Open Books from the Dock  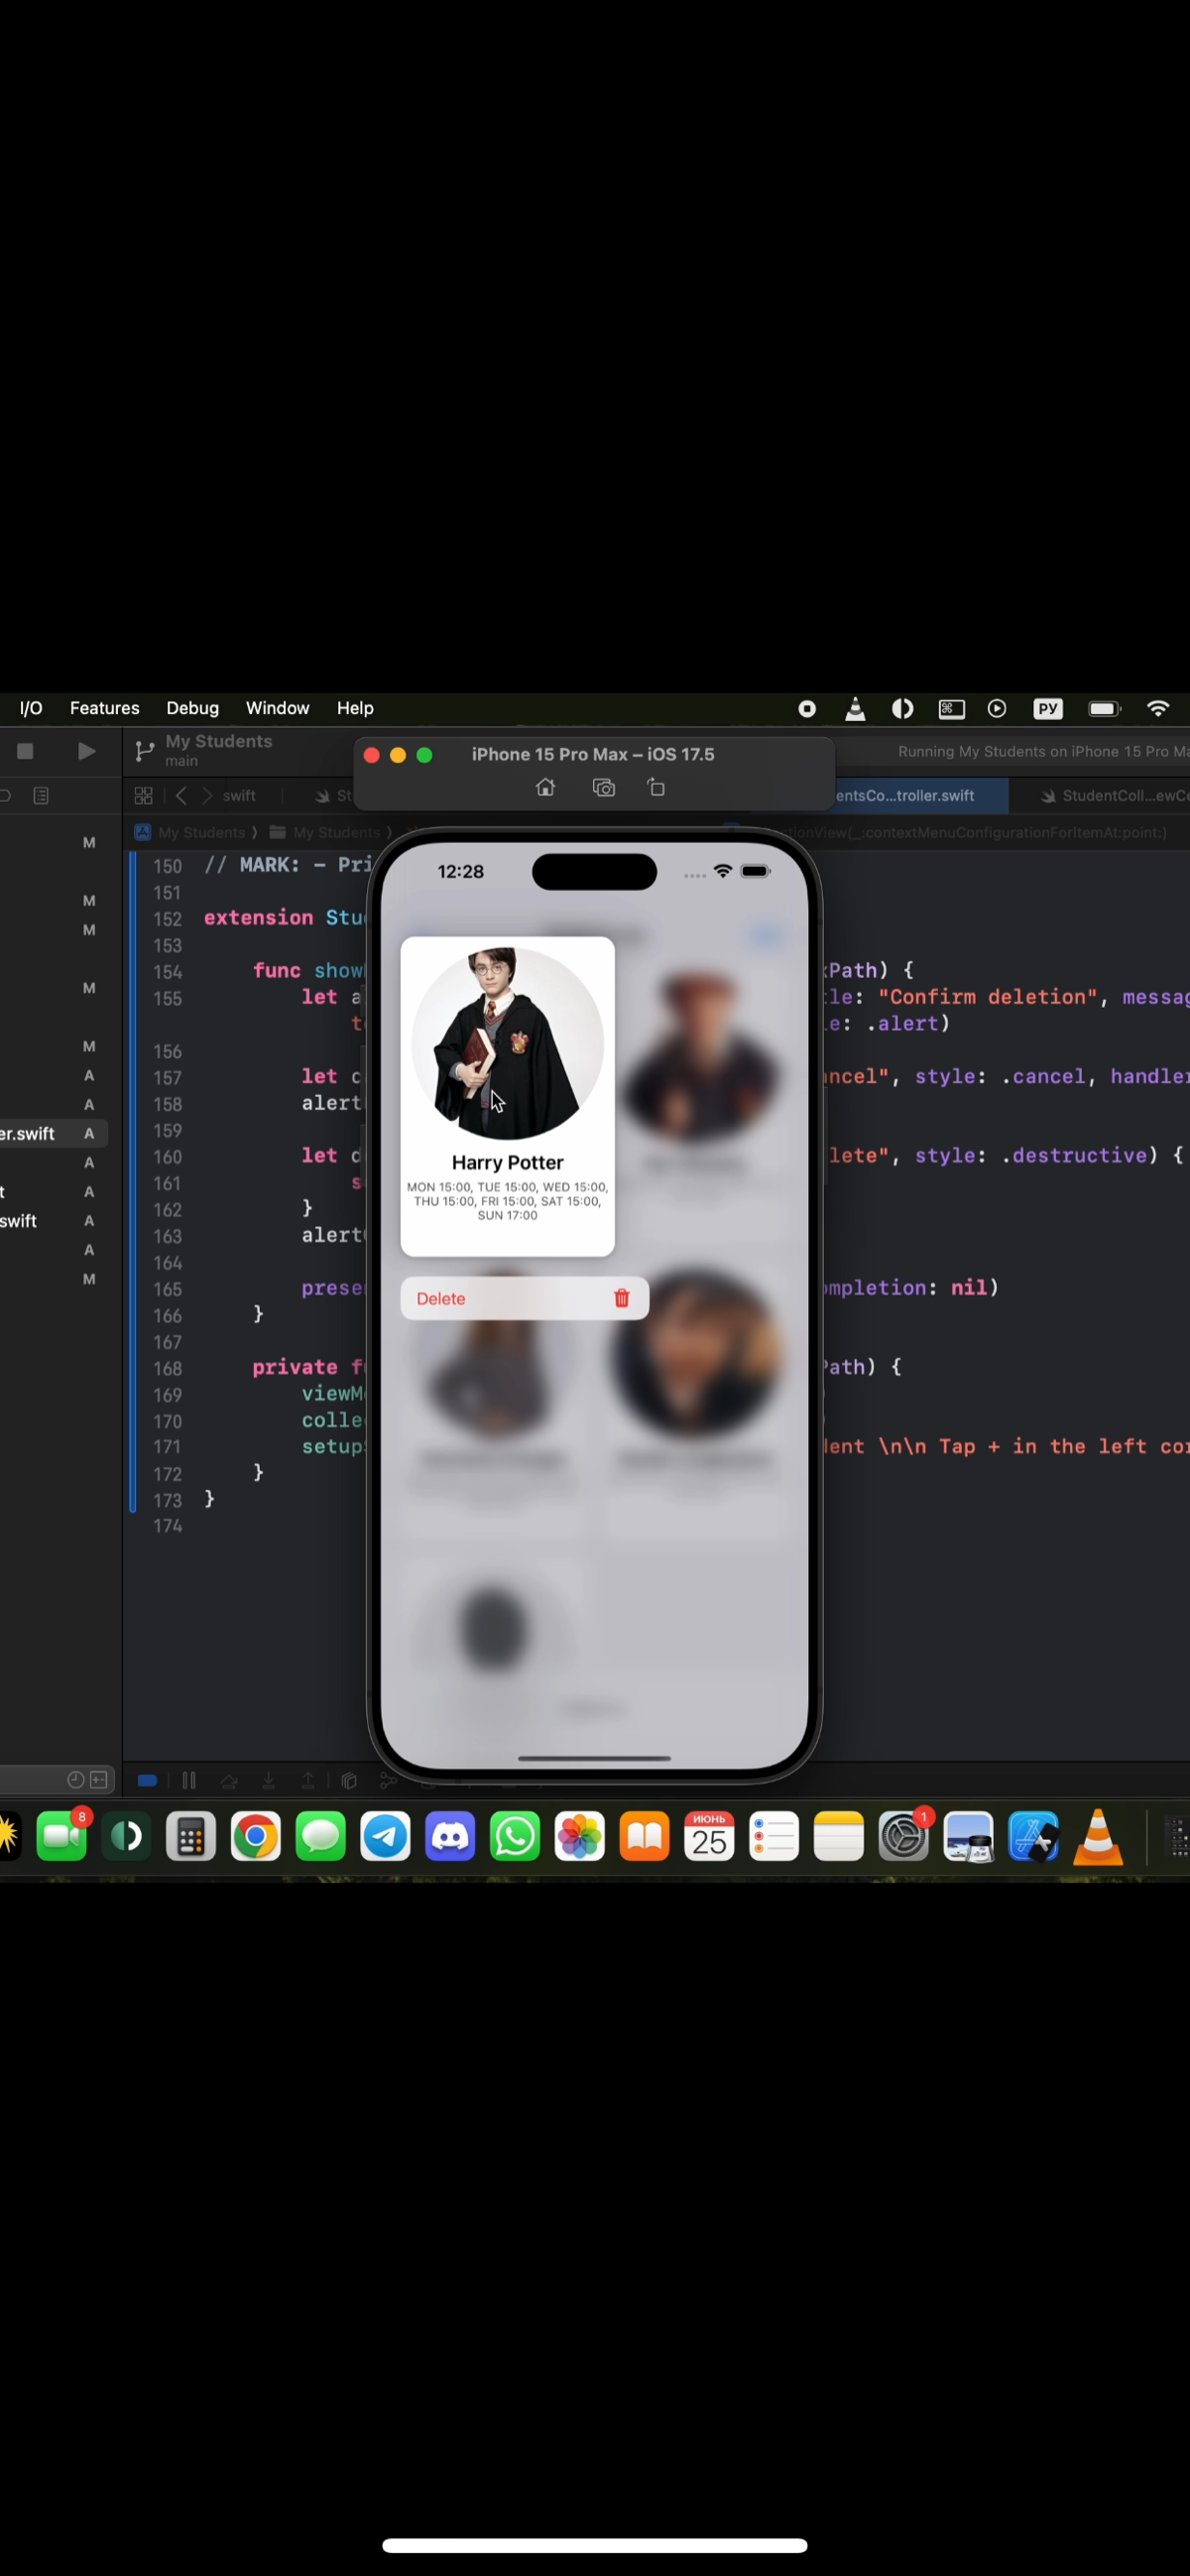coord(645,1837)
